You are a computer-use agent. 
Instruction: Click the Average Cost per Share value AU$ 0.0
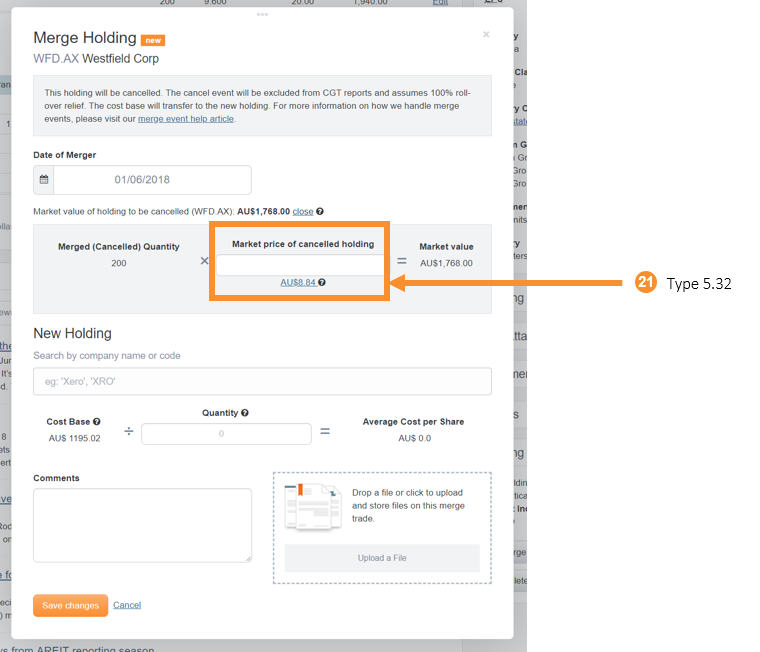[x=414, y=438]
